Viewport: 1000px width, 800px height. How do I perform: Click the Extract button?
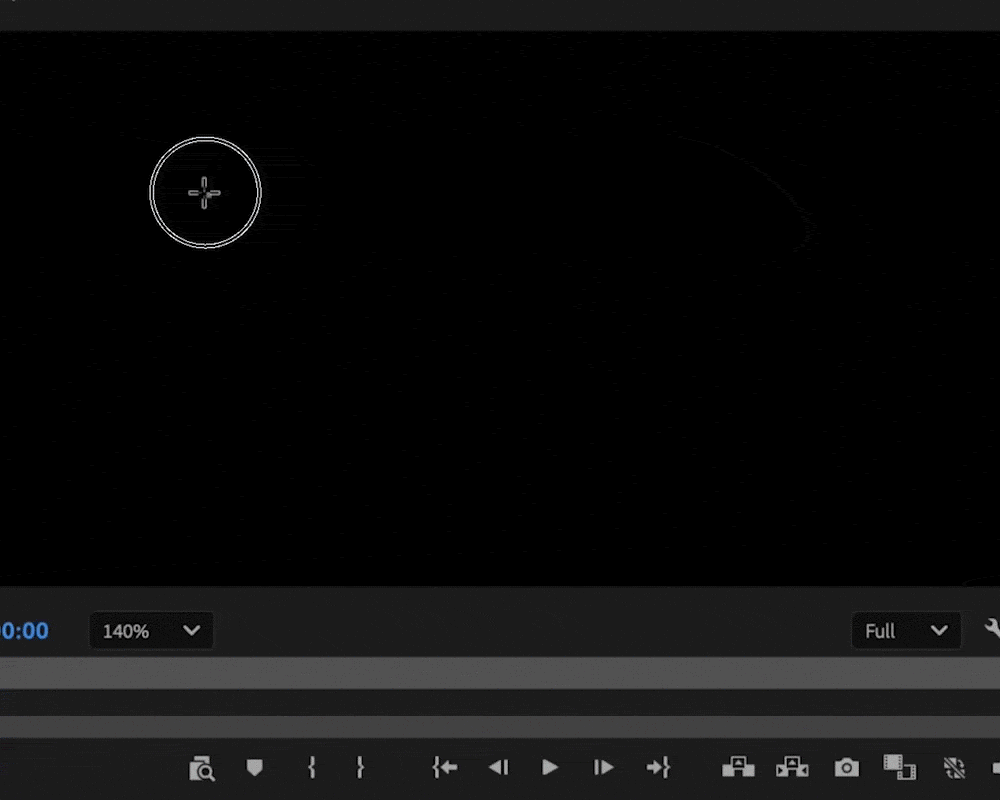pos(792,767)
